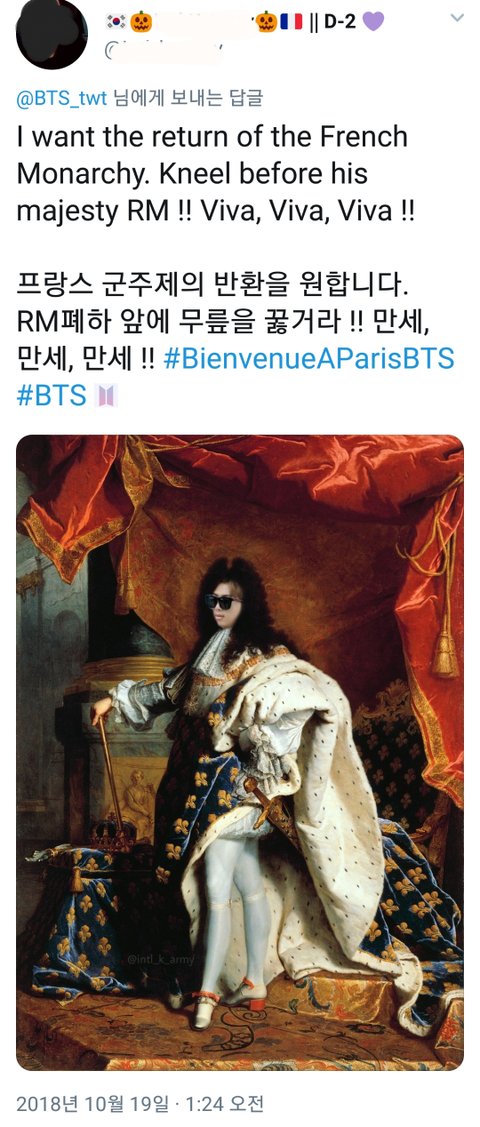Open the @BTS_twt mention link
The width and height of the screenshot is (480, 1127).
pos(61,98)
